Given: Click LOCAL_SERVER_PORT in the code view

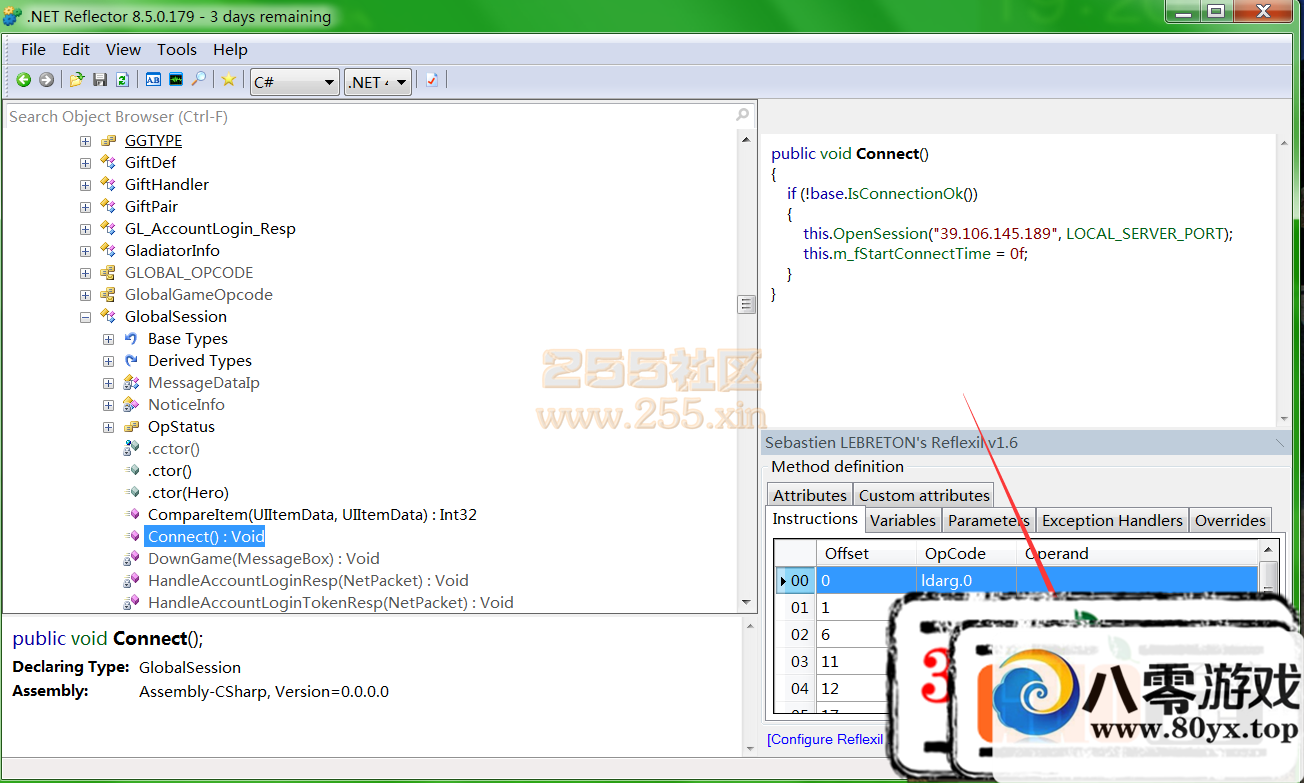Looking at the screenshot, I should (1145, 233).
